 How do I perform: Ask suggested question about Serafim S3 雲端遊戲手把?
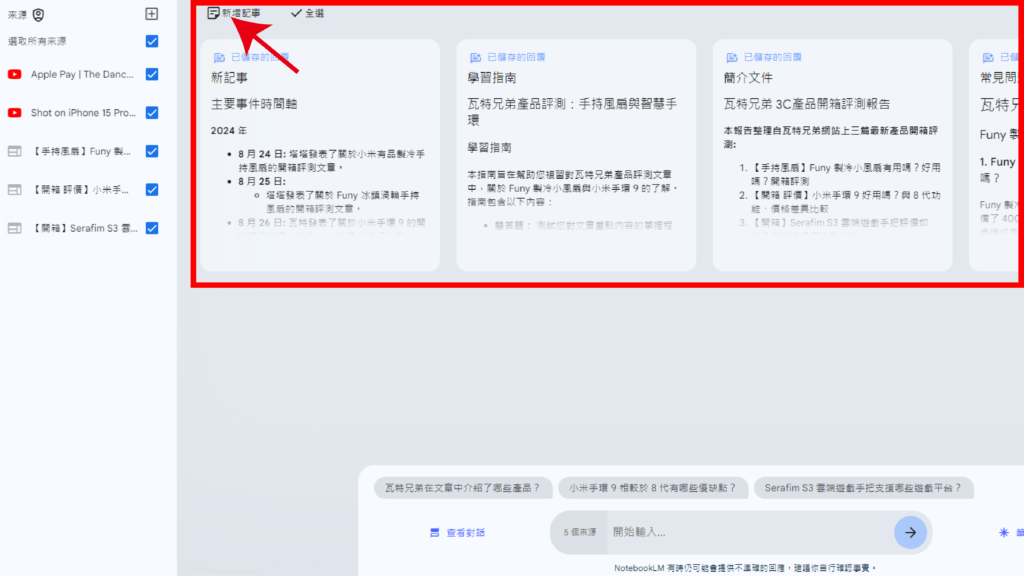(863, 488)
